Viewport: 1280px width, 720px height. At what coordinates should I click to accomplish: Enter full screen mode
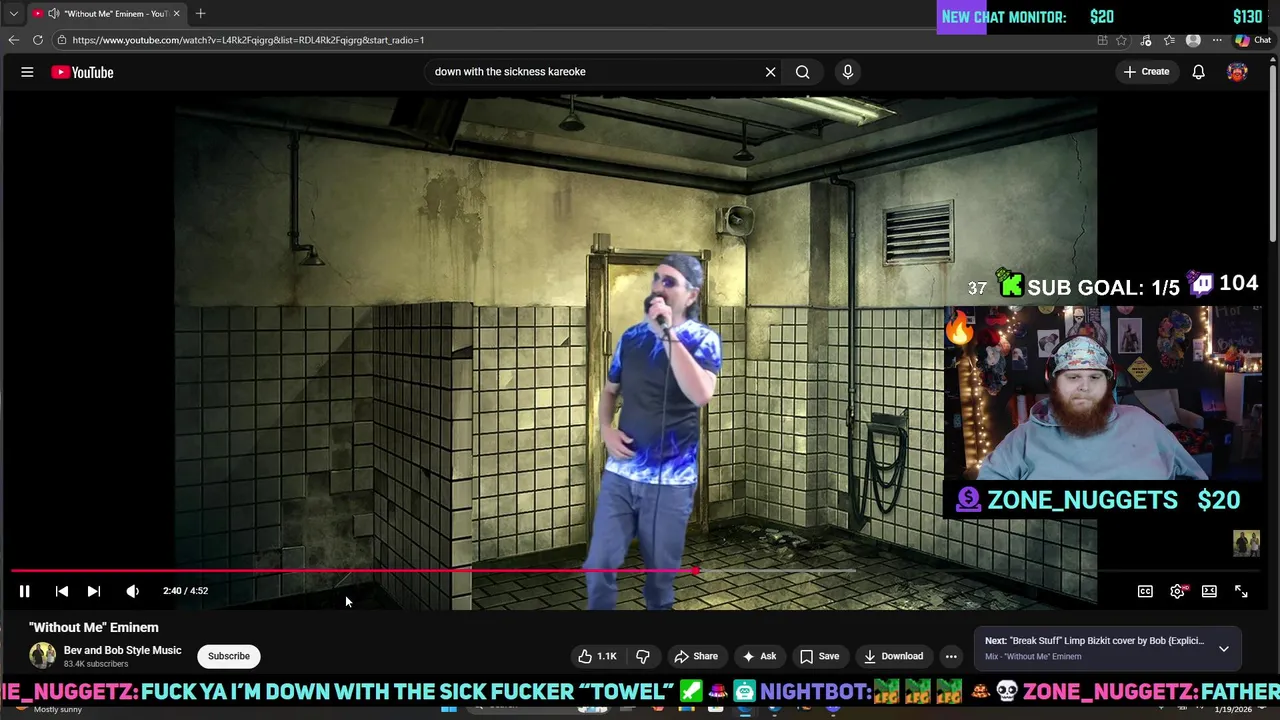tap(1241, 591)
